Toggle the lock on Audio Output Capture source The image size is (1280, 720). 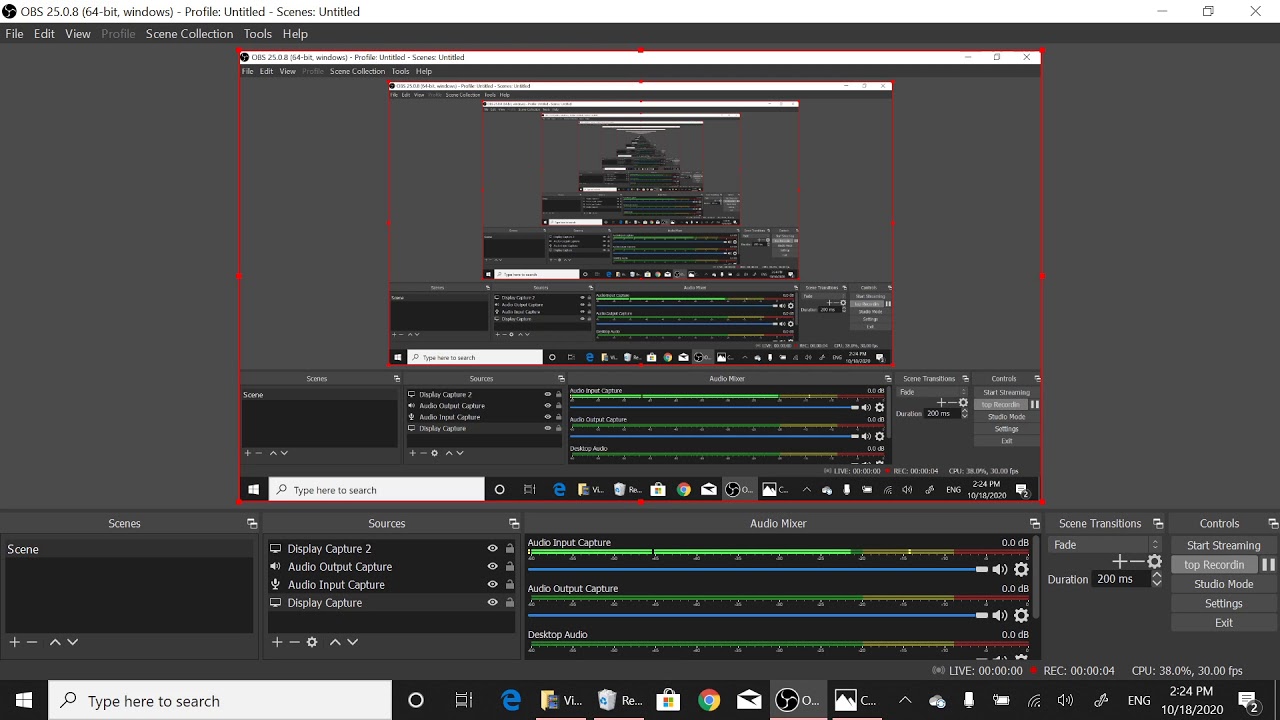[510, 567]
